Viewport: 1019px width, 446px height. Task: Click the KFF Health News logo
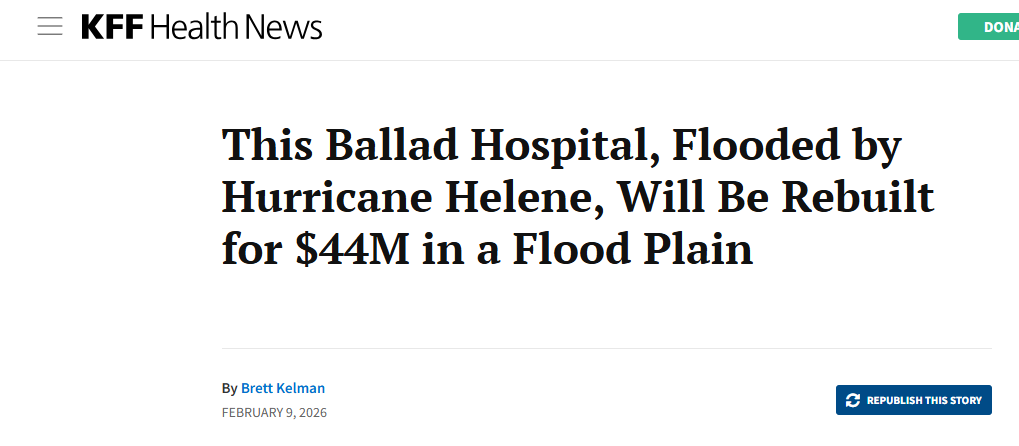(201, 27)
